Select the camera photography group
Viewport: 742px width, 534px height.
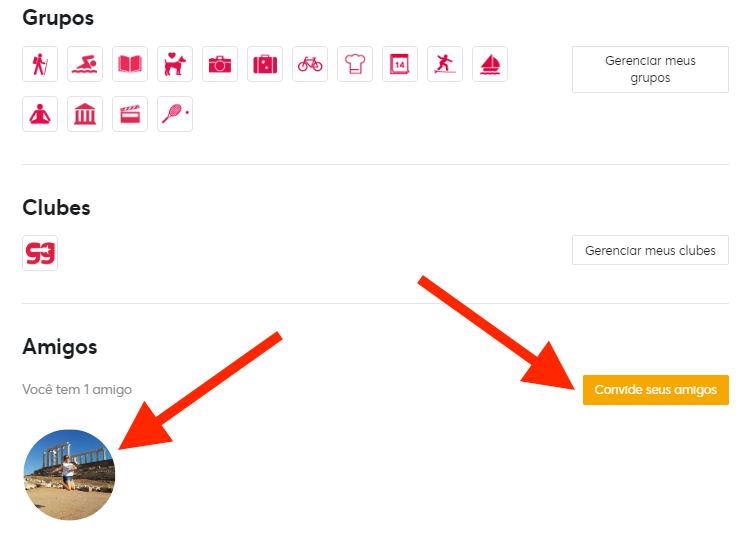tap(220, 64)
